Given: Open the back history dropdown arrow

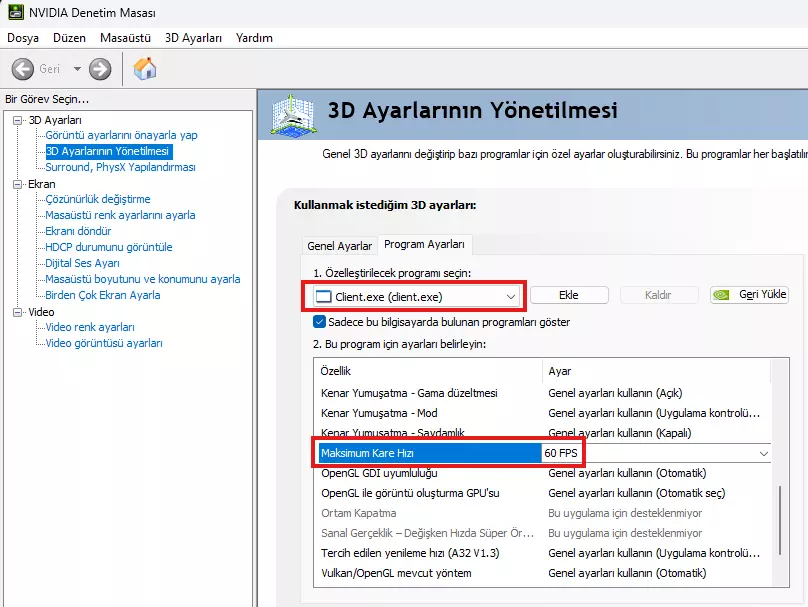Looking at the screenshot, I should coord(77,69).
